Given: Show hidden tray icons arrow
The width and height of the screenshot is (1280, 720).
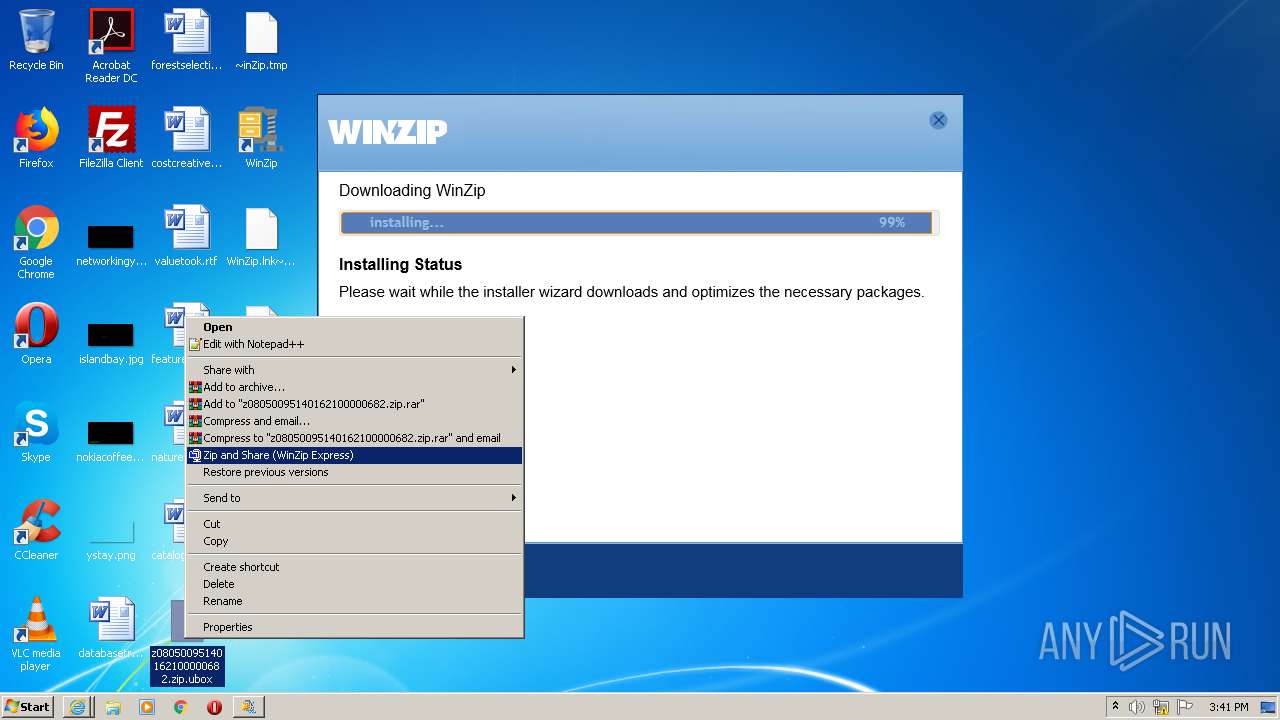Looking at the screenshot, I should point(1115,707).
